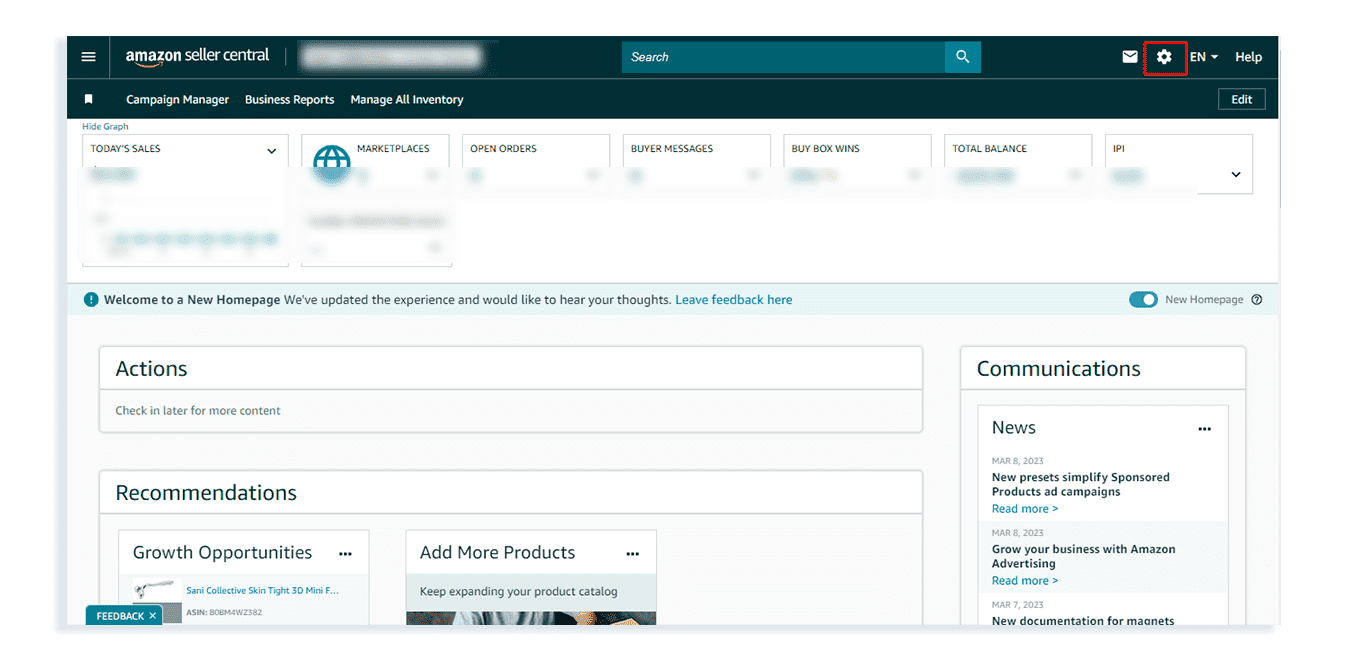The width and height of the screenshot is (1349, 659).
Task: Click the Edit button
Action: point(1241,99)
